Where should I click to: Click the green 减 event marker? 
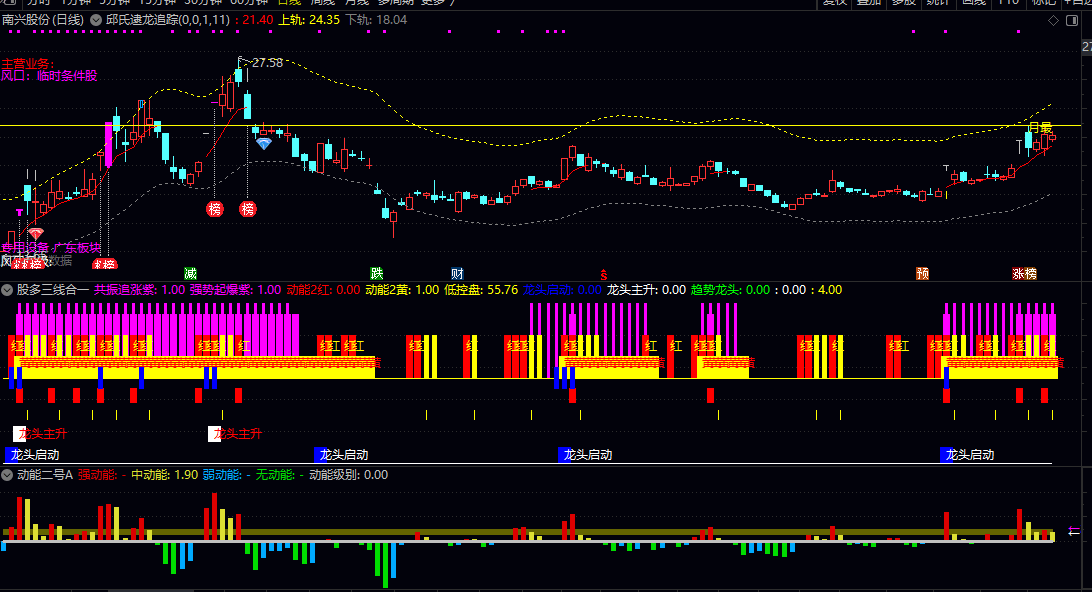click(x=190, y=273)
